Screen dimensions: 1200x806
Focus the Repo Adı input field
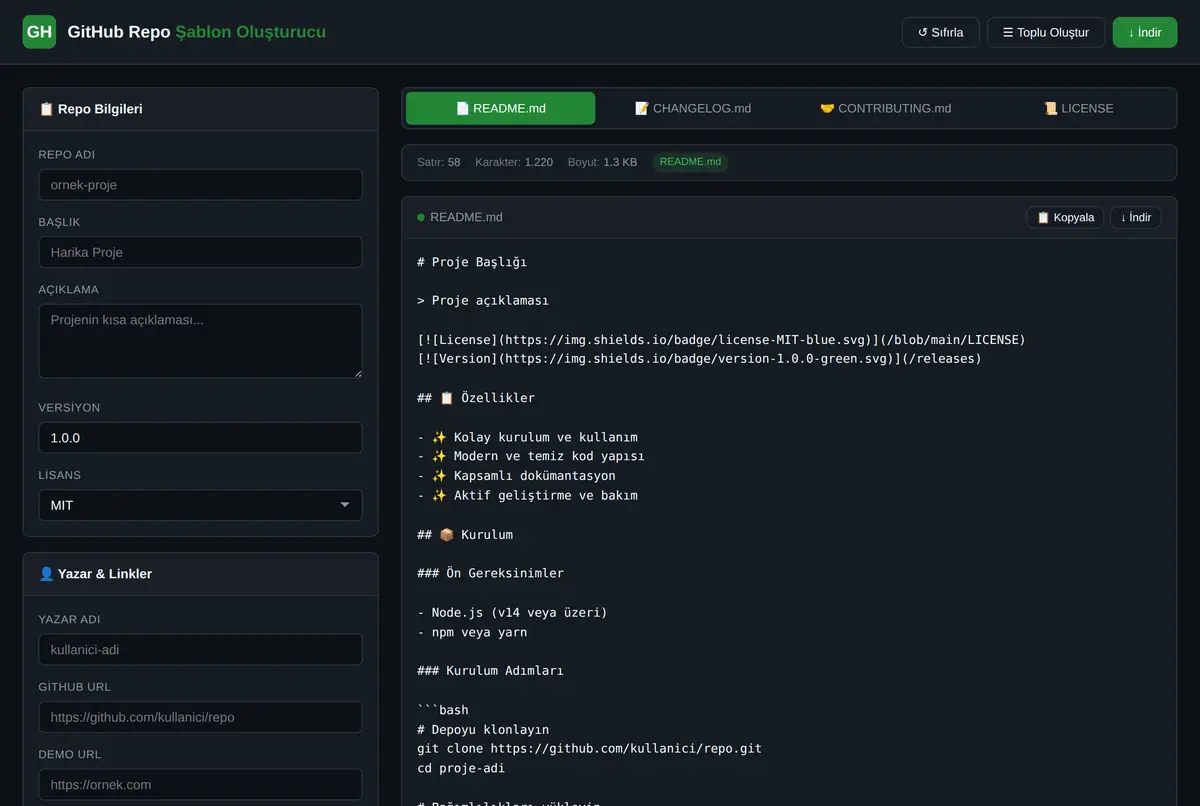200,184
